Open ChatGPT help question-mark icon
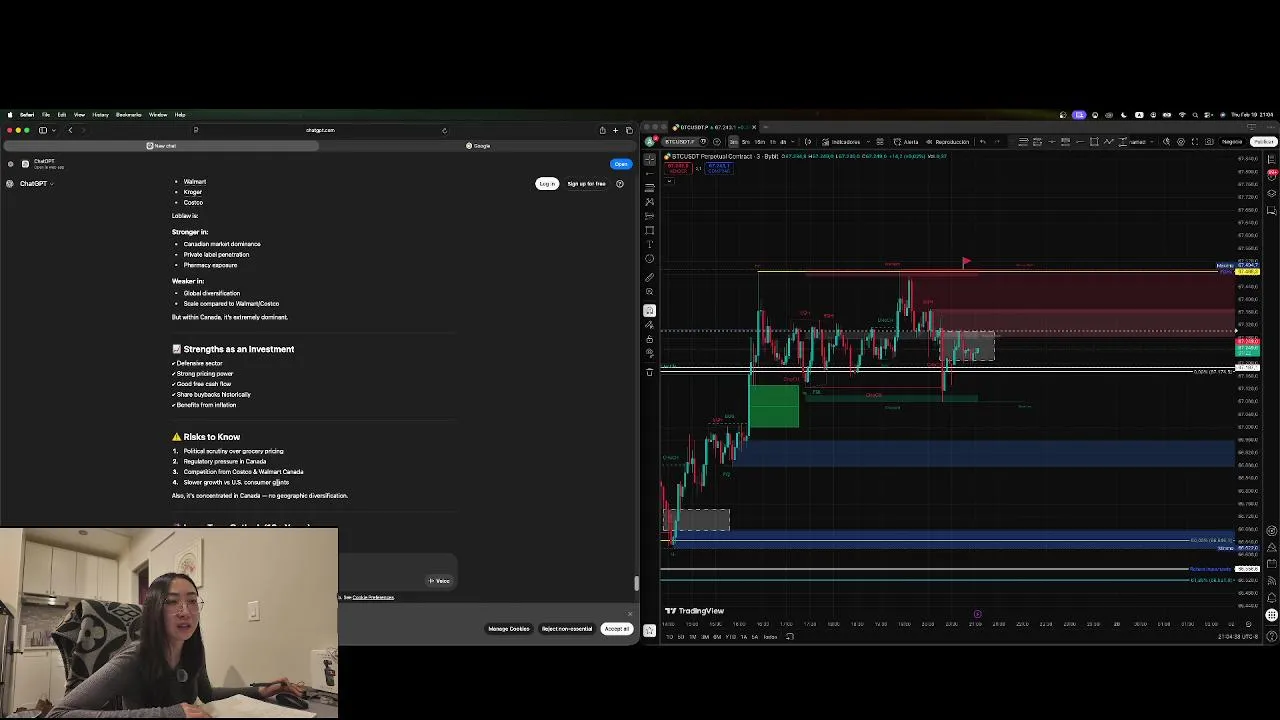The height and width of the screenshot is (720, 1280). pyautogui.click(x=620, y=184)
